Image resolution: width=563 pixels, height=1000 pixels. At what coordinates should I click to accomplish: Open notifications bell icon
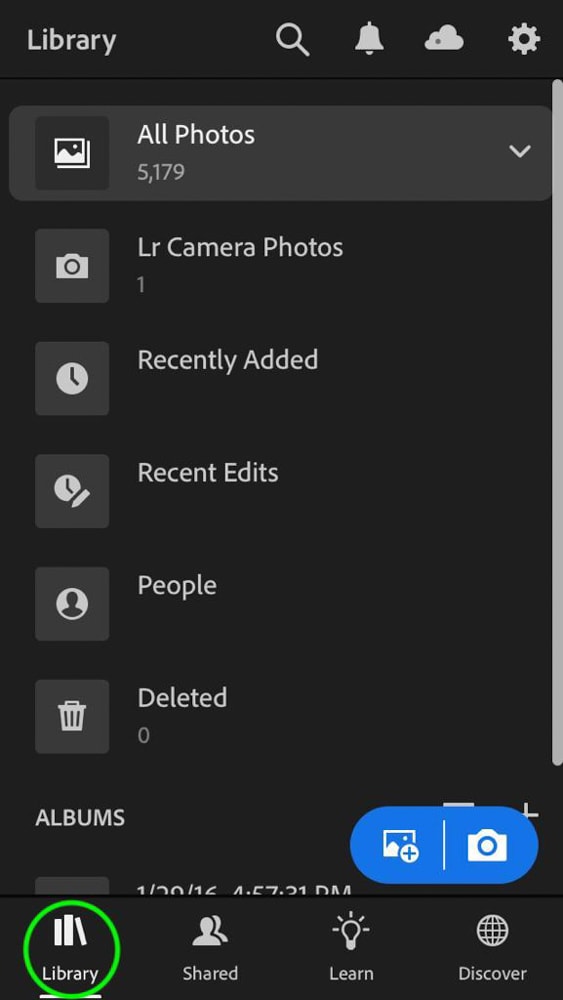click(x=369, y=40)
